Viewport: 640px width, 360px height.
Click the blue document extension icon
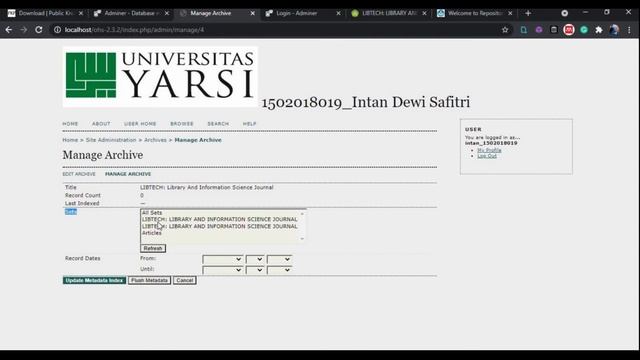(x=524, y=30)
